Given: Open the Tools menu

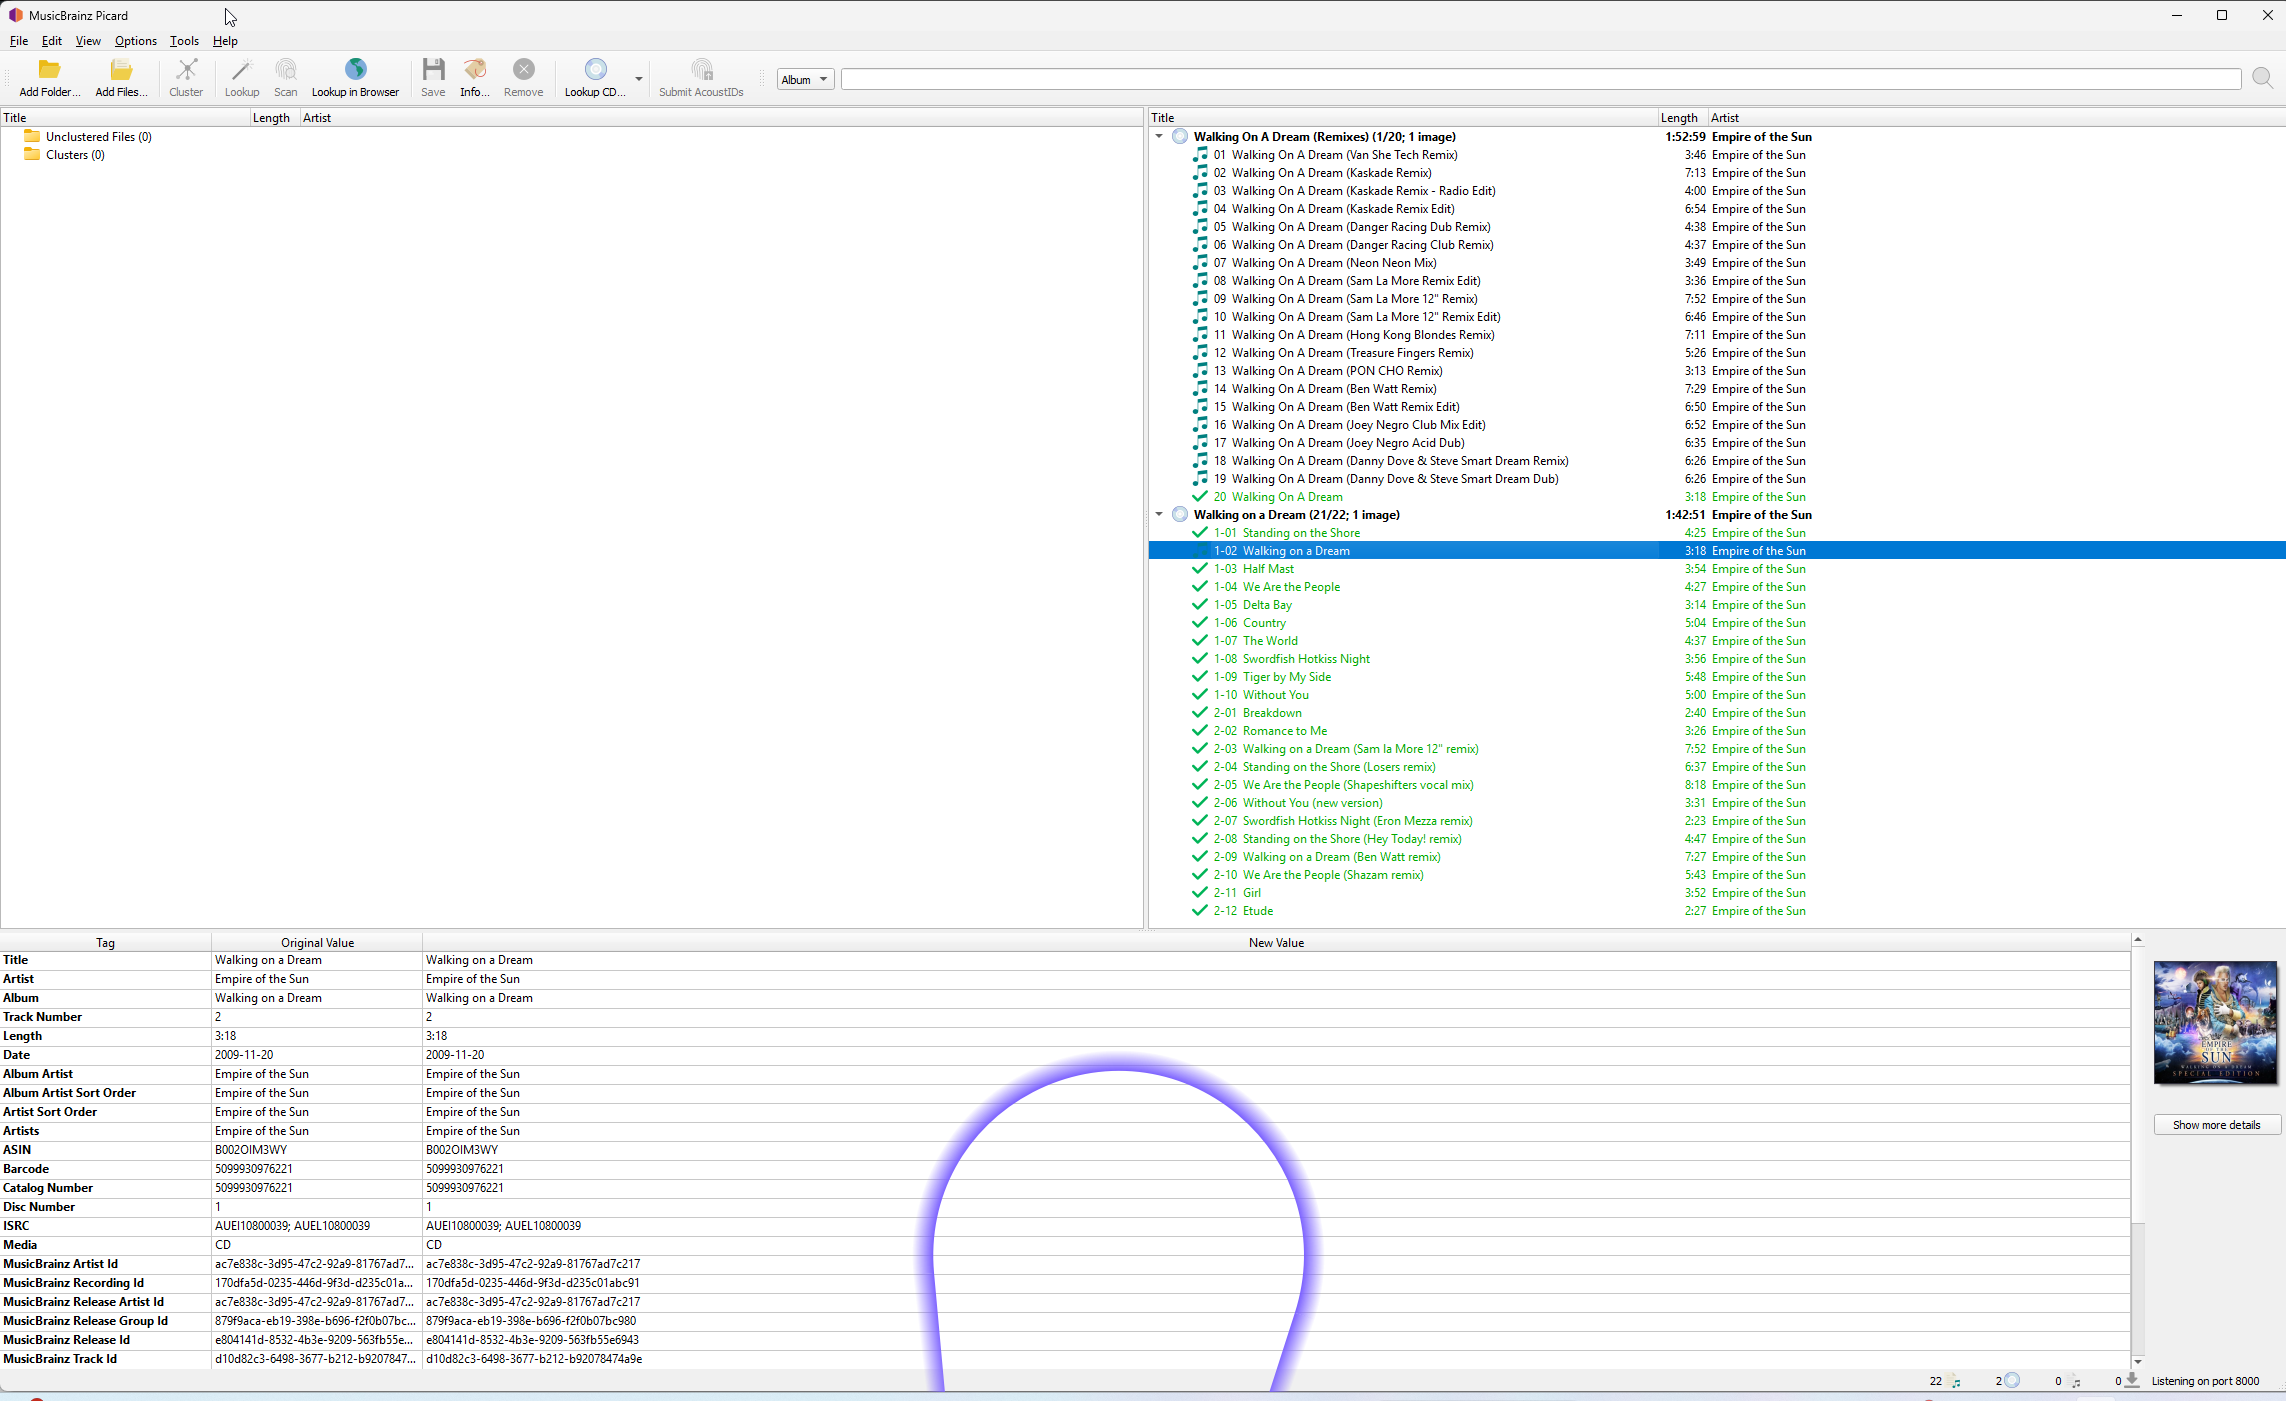Looking at the screenshot, I should [184, 41].
